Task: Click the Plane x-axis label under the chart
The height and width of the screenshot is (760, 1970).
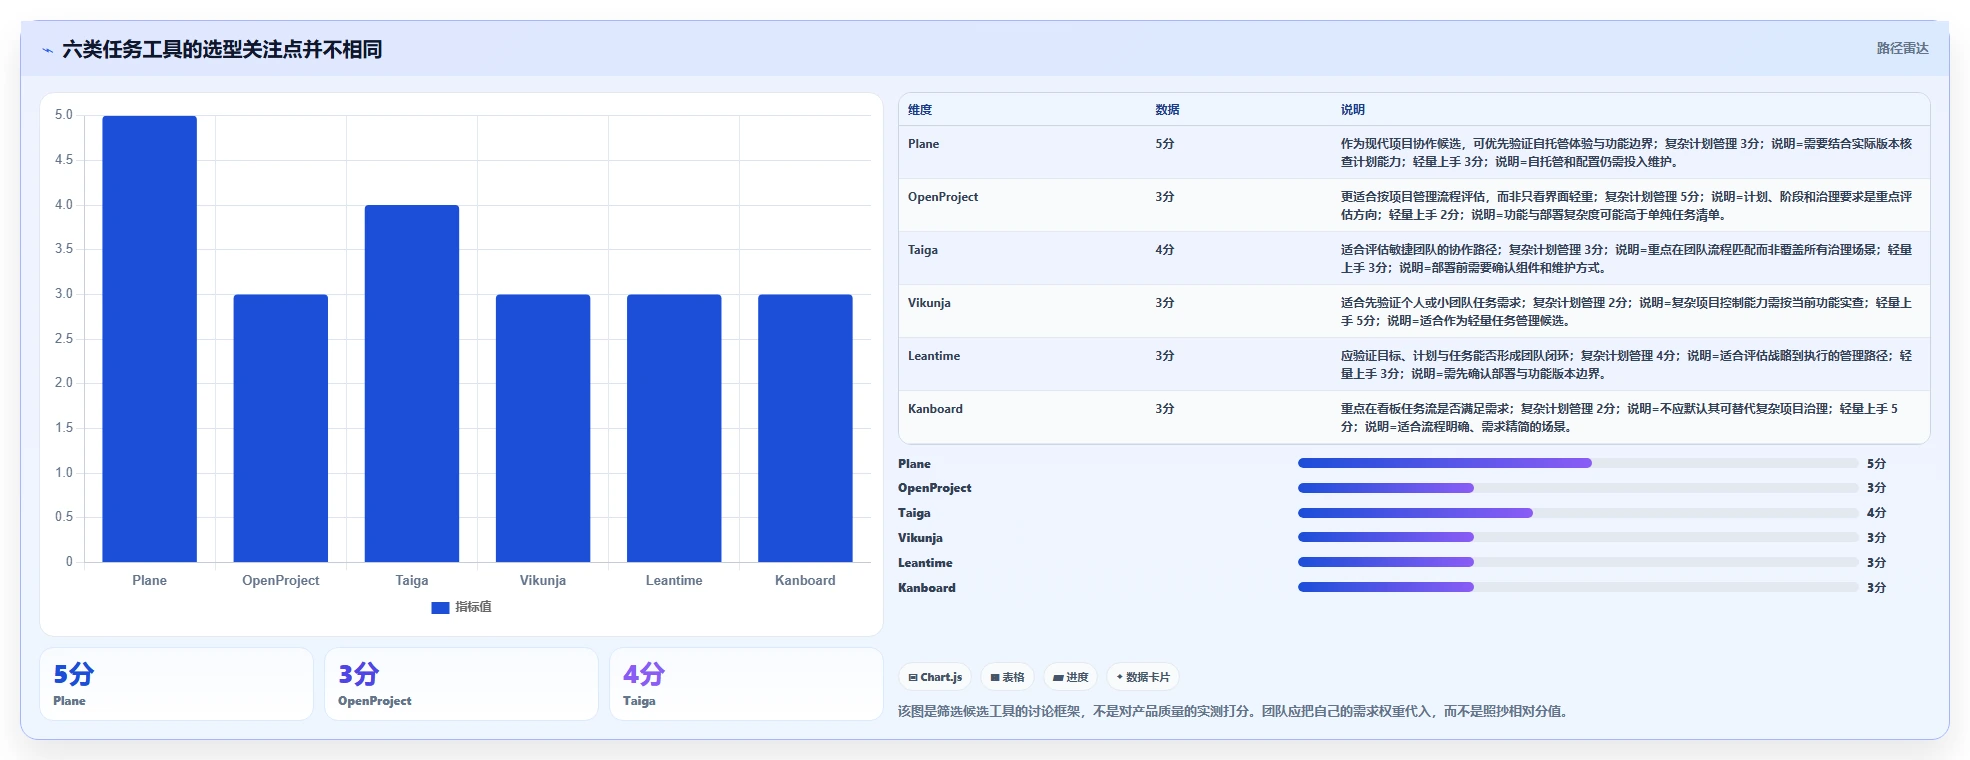Action: (150, 580)
